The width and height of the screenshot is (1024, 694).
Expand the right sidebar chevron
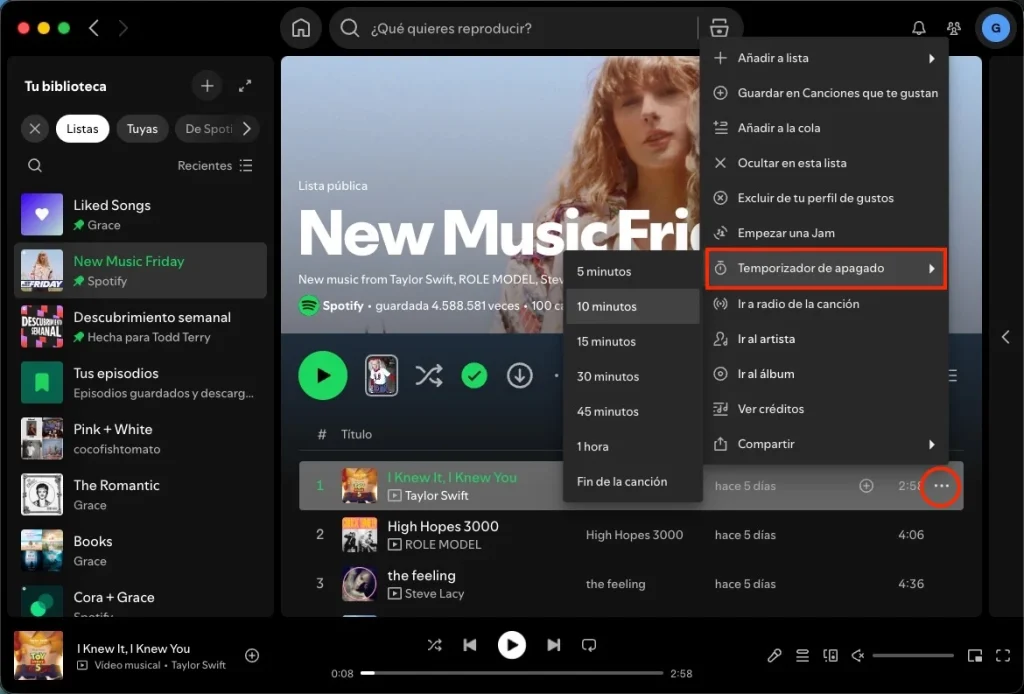[1006, 337]
